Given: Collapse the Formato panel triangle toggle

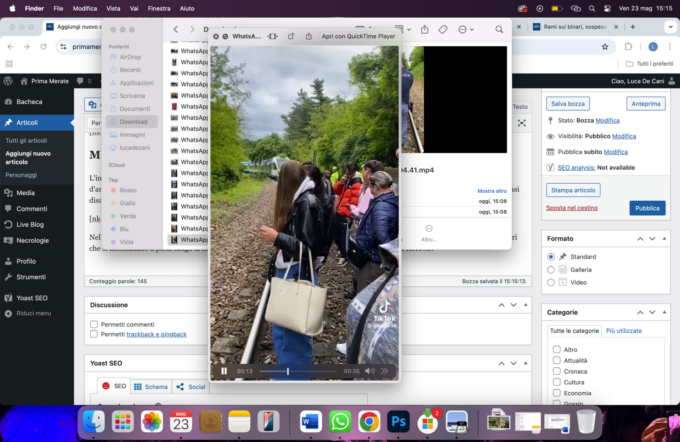Looking at the screenshot, I should click(664, 239).
